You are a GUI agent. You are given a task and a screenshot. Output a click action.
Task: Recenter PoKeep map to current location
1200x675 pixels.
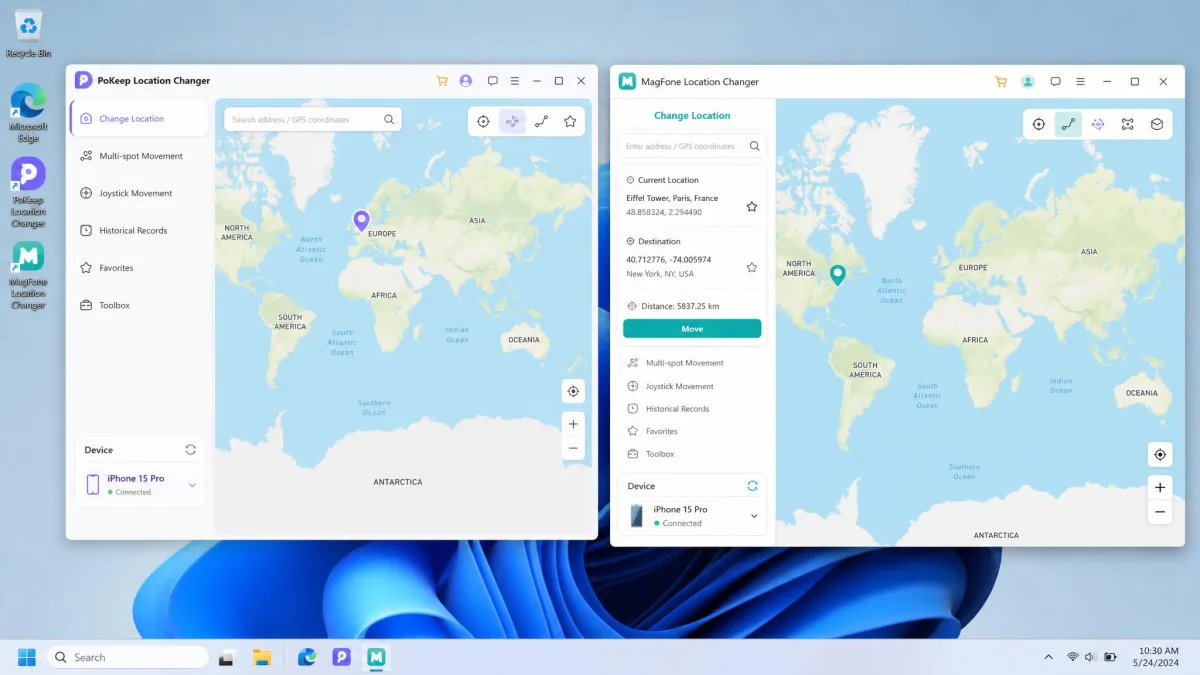[x=573, y=391]
